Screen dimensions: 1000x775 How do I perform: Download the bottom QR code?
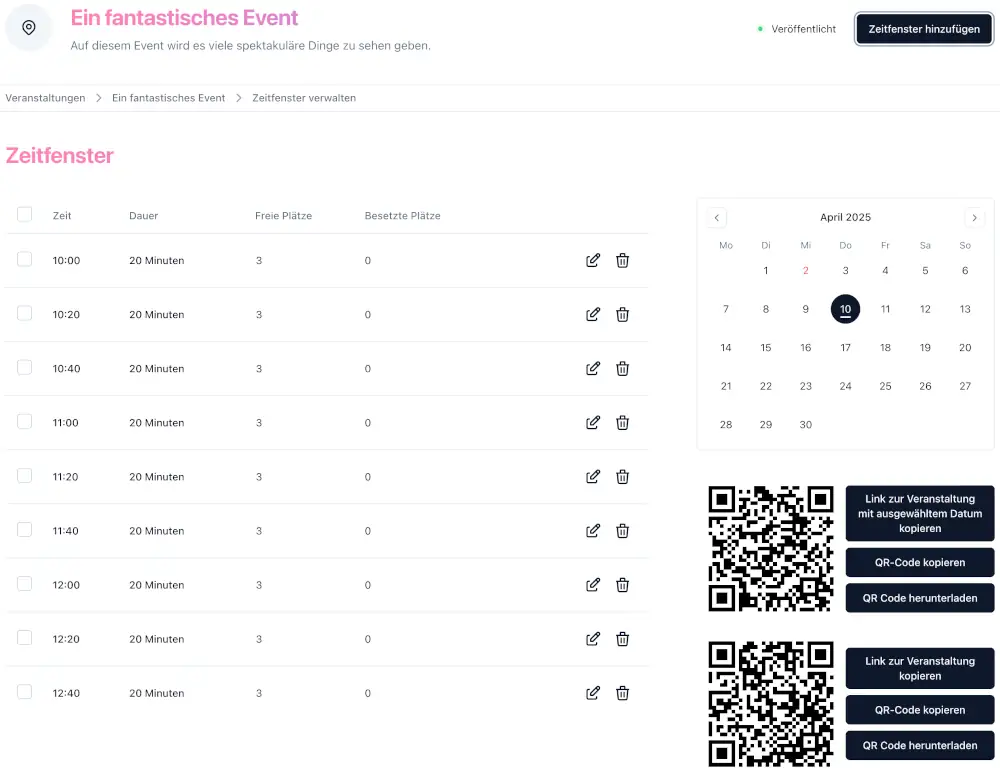[x=919, y=745]
